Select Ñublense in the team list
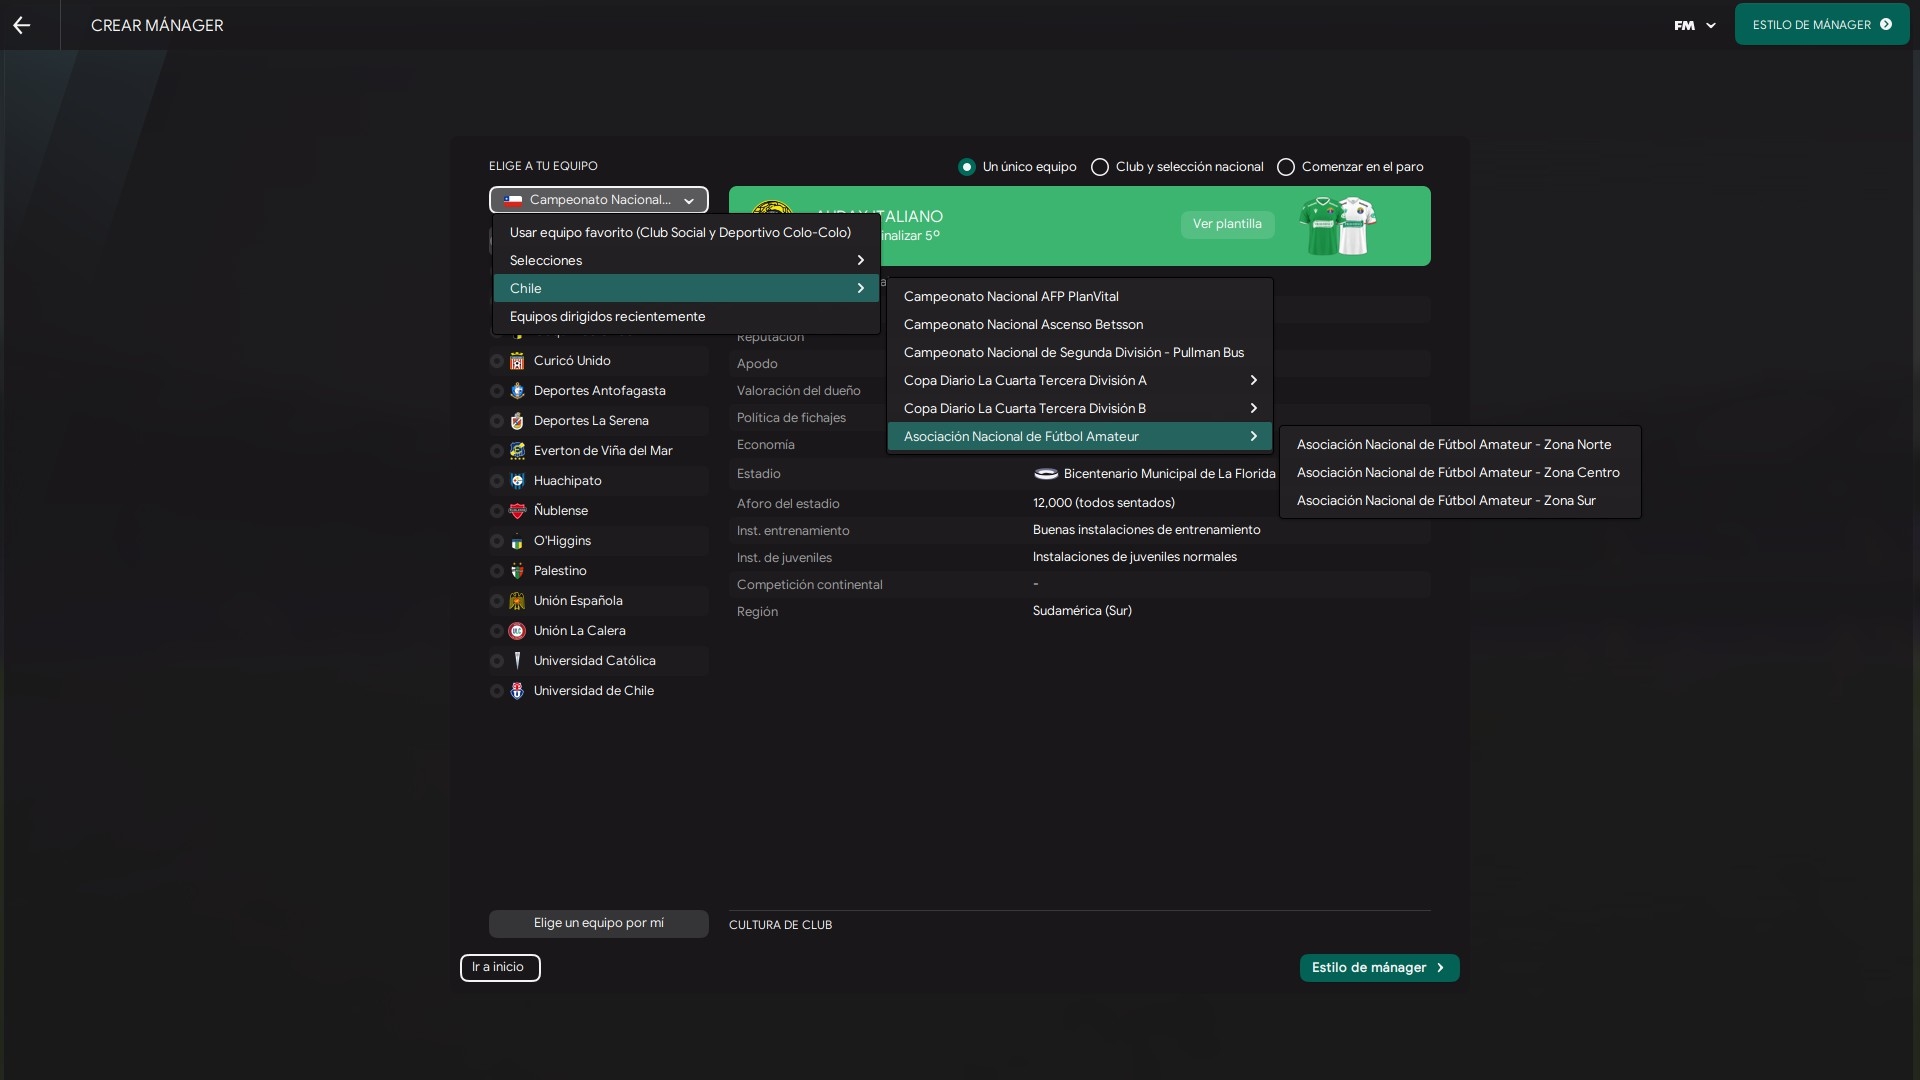 pos(599,511)
